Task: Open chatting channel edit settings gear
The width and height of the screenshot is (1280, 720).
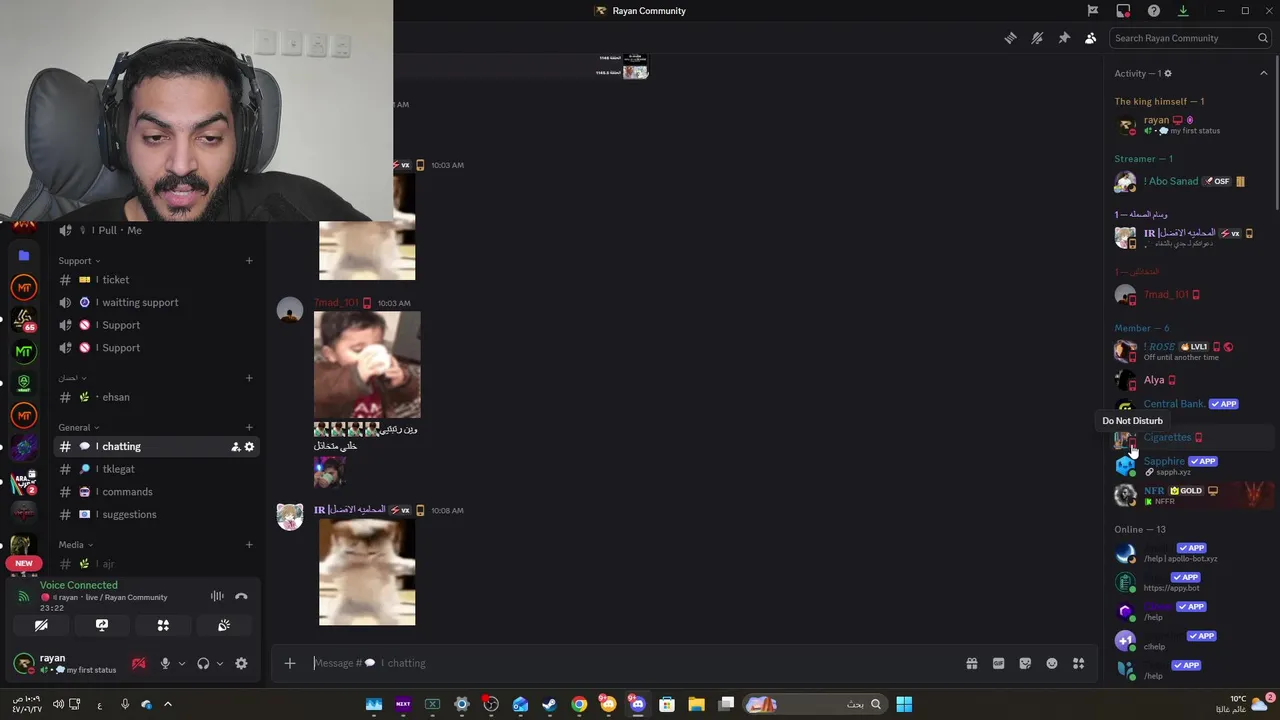Action: tap(249, 447)
